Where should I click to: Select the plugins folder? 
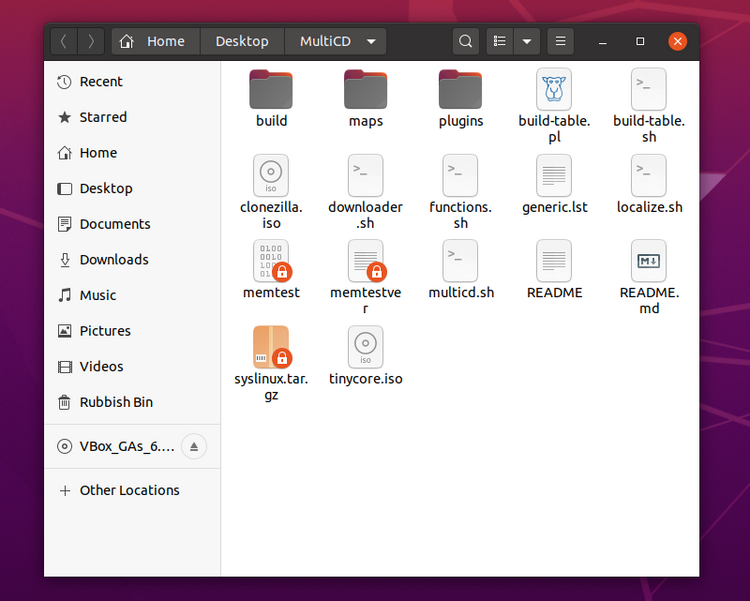pyautogui.click(x=460, y=89)
